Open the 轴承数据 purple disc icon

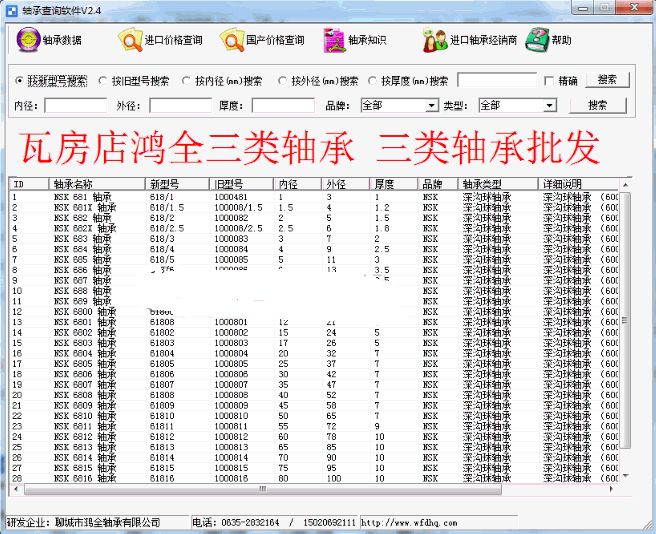point(28,40)
